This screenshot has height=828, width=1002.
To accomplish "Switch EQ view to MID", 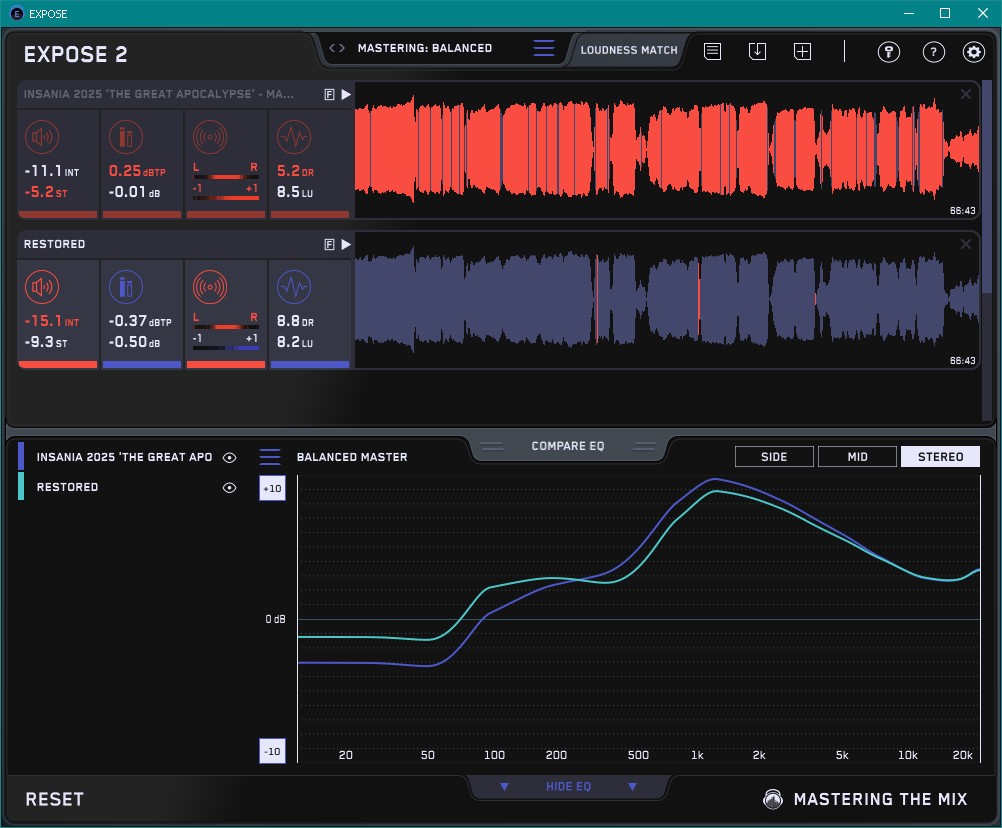I will (x=857, y=457).
